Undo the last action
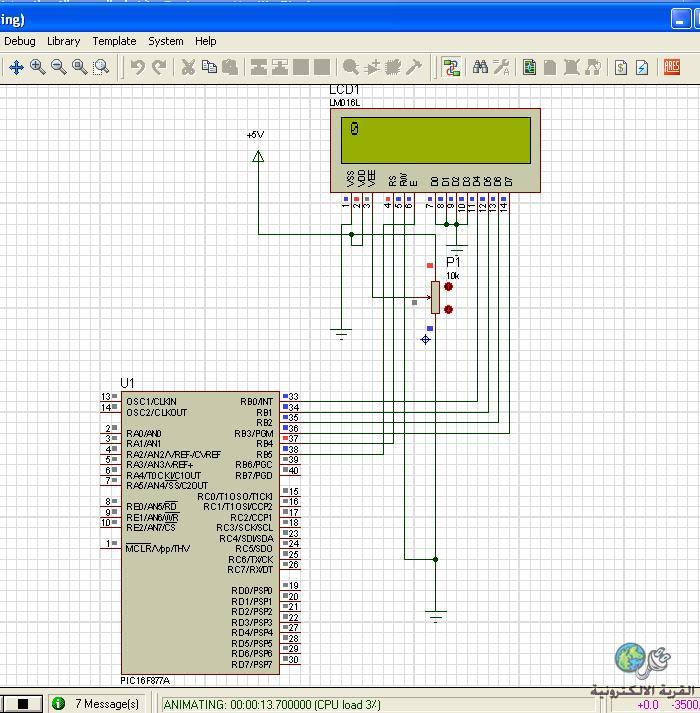This screenshot has width=700, height=713. pyautogui.click(x=137, y=67)
